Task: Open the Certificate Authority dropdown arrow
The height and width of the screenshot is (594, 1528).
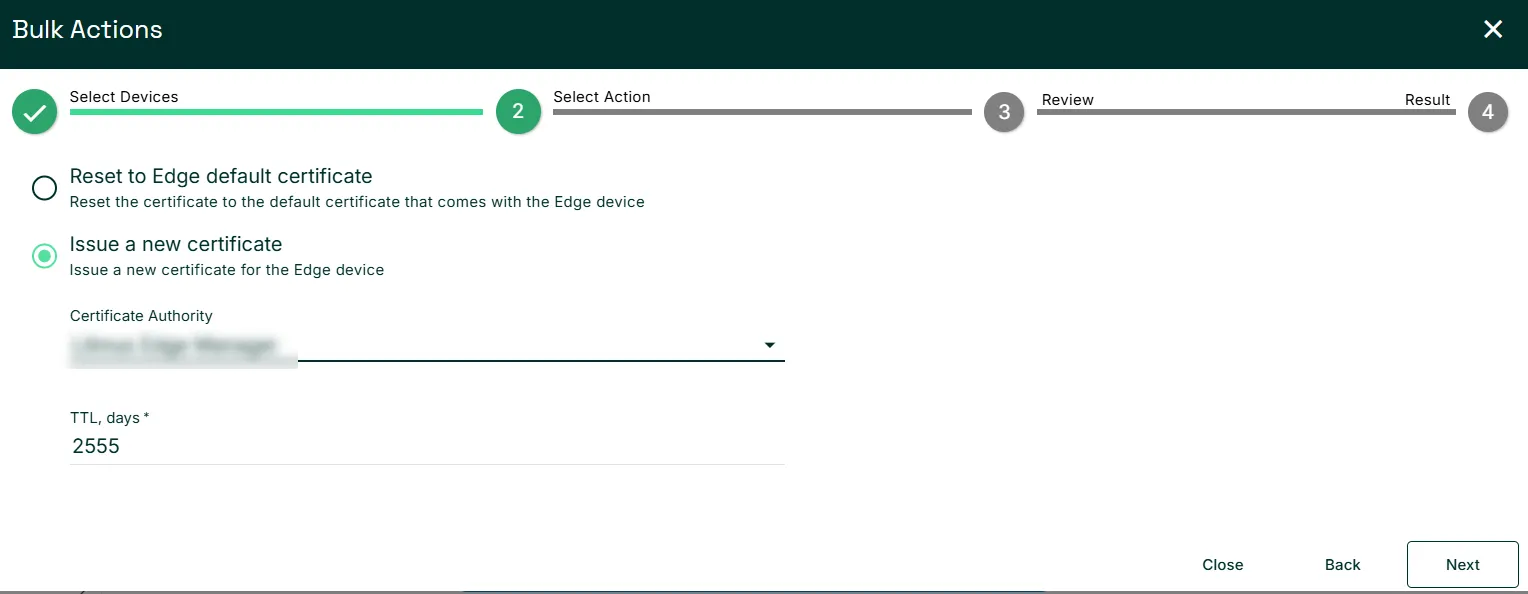Action: coord(770,346)
